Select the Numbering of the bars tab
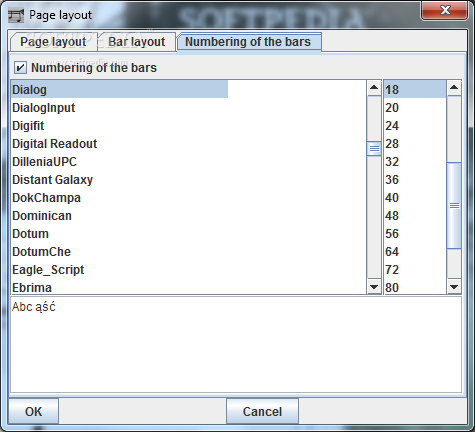This screenshot has height=432, width=475. [248, 42]
